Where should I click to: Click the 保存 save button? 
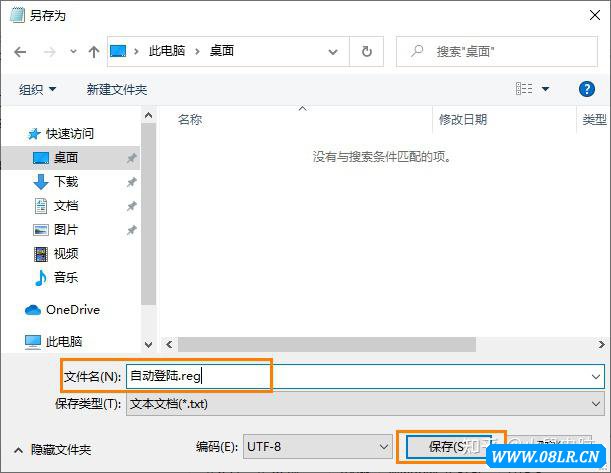pos(449,447)
